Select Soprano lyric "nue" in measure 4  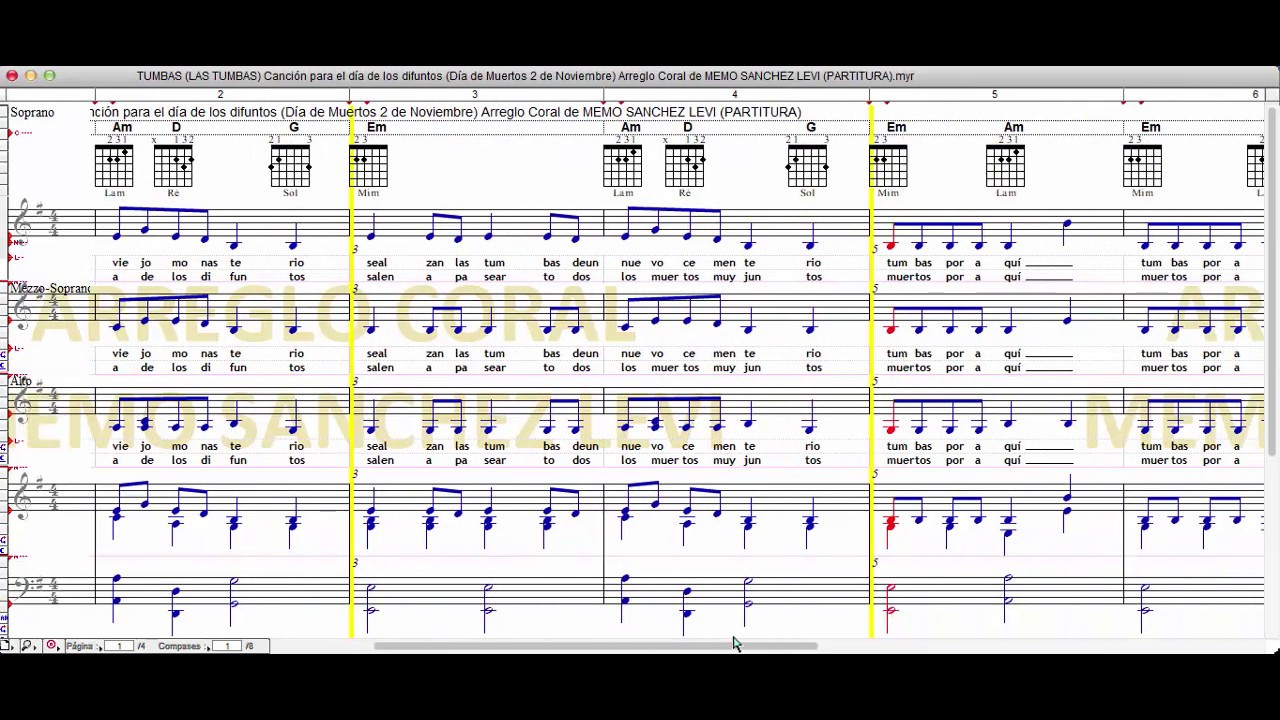coord(630,263)
